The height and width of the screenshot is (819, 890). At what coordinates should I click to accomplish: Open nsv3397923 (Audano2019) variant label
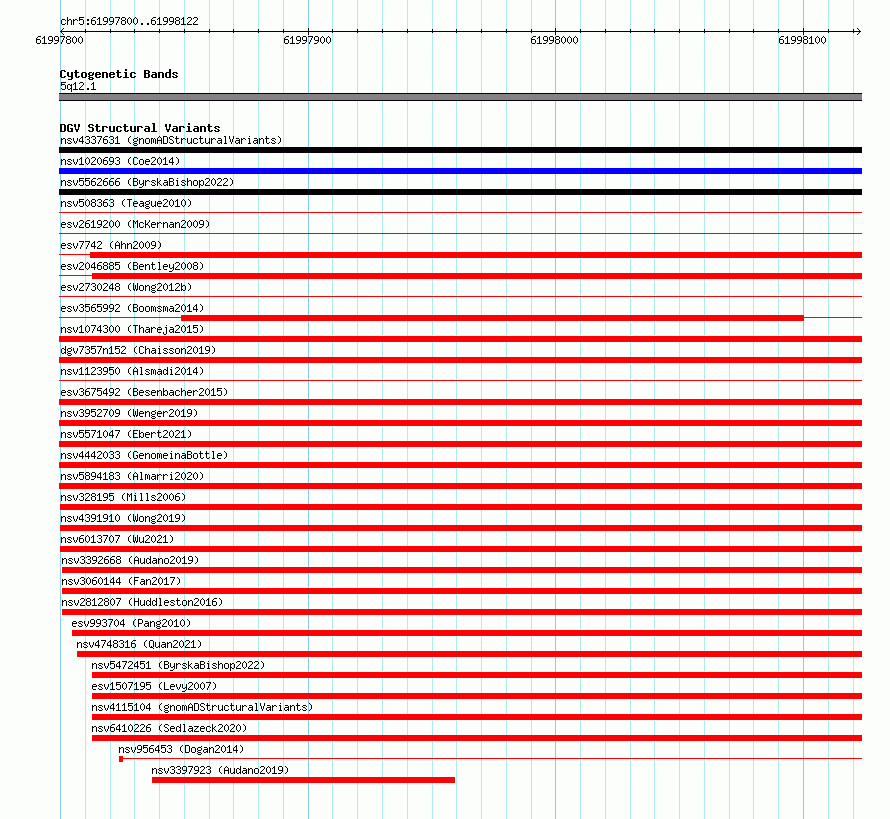pos(220,770)
